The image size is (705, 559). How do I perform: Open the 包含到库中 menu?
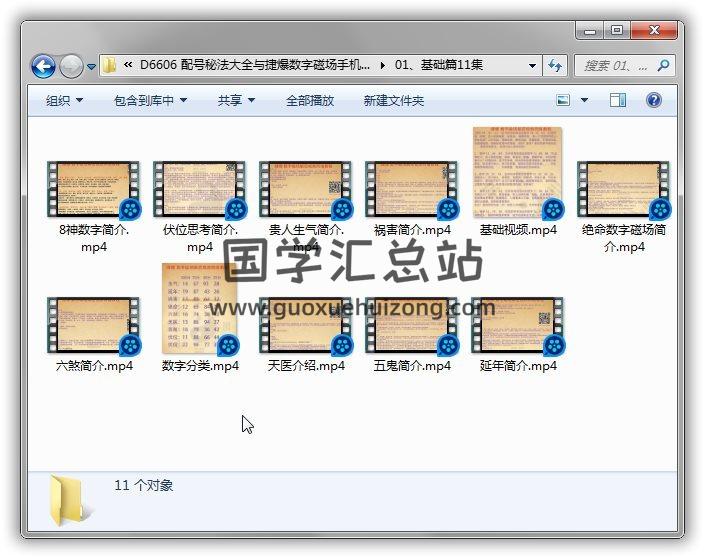(150, 100)
